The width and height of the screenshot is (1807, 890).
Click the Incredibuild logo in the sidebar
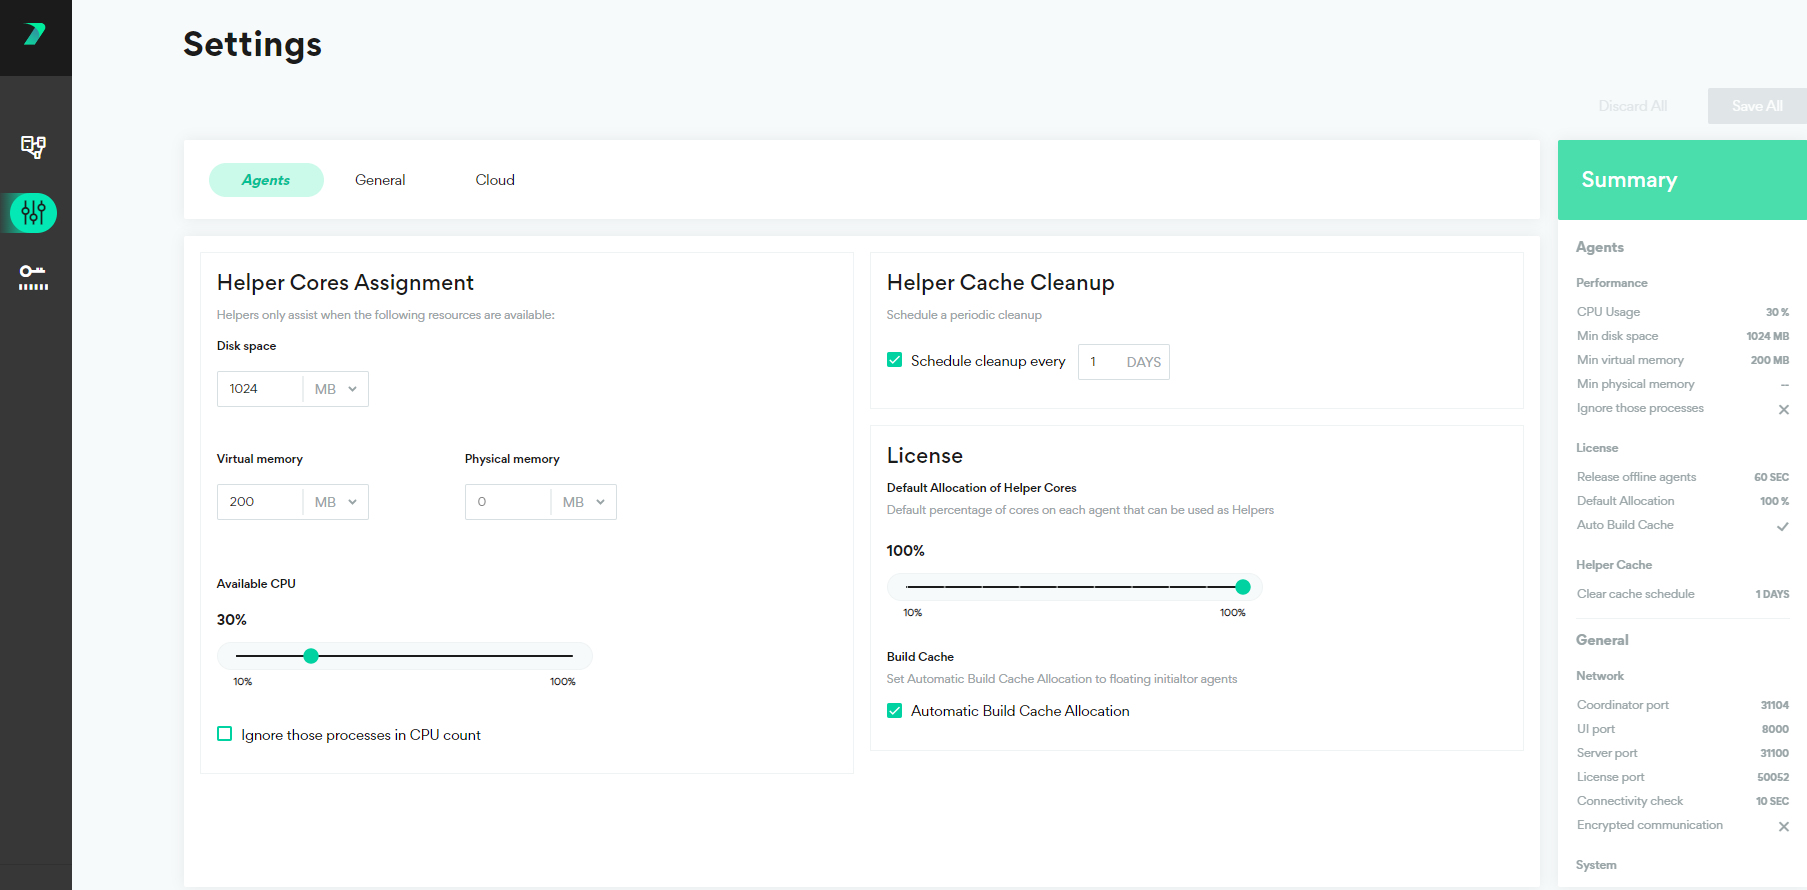click(35, 35)
